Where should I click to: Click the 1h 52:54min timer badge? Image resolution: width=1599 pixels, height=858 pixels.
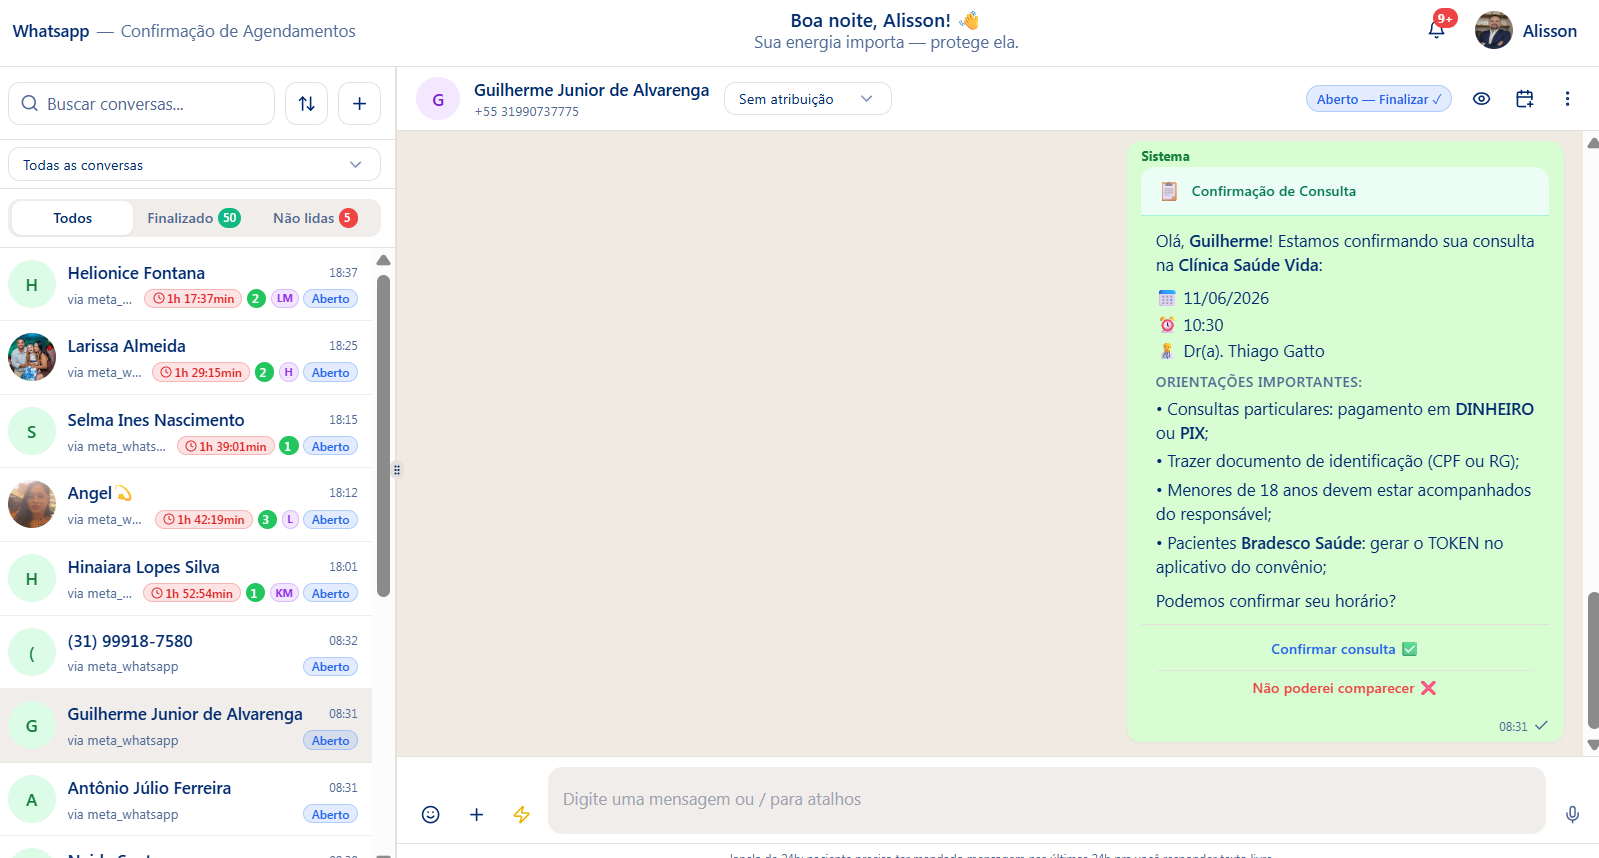click(192, 594)
